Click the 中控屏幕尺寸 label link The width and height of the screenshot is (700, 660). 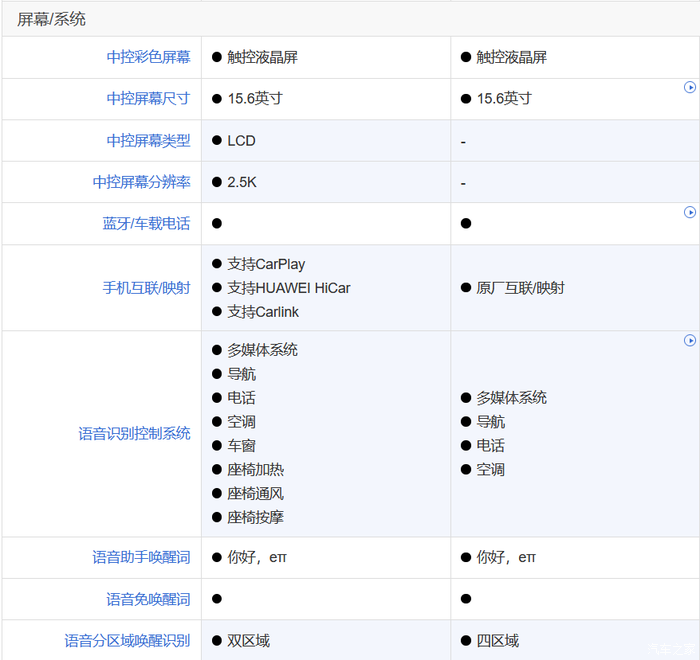(148, 98)
